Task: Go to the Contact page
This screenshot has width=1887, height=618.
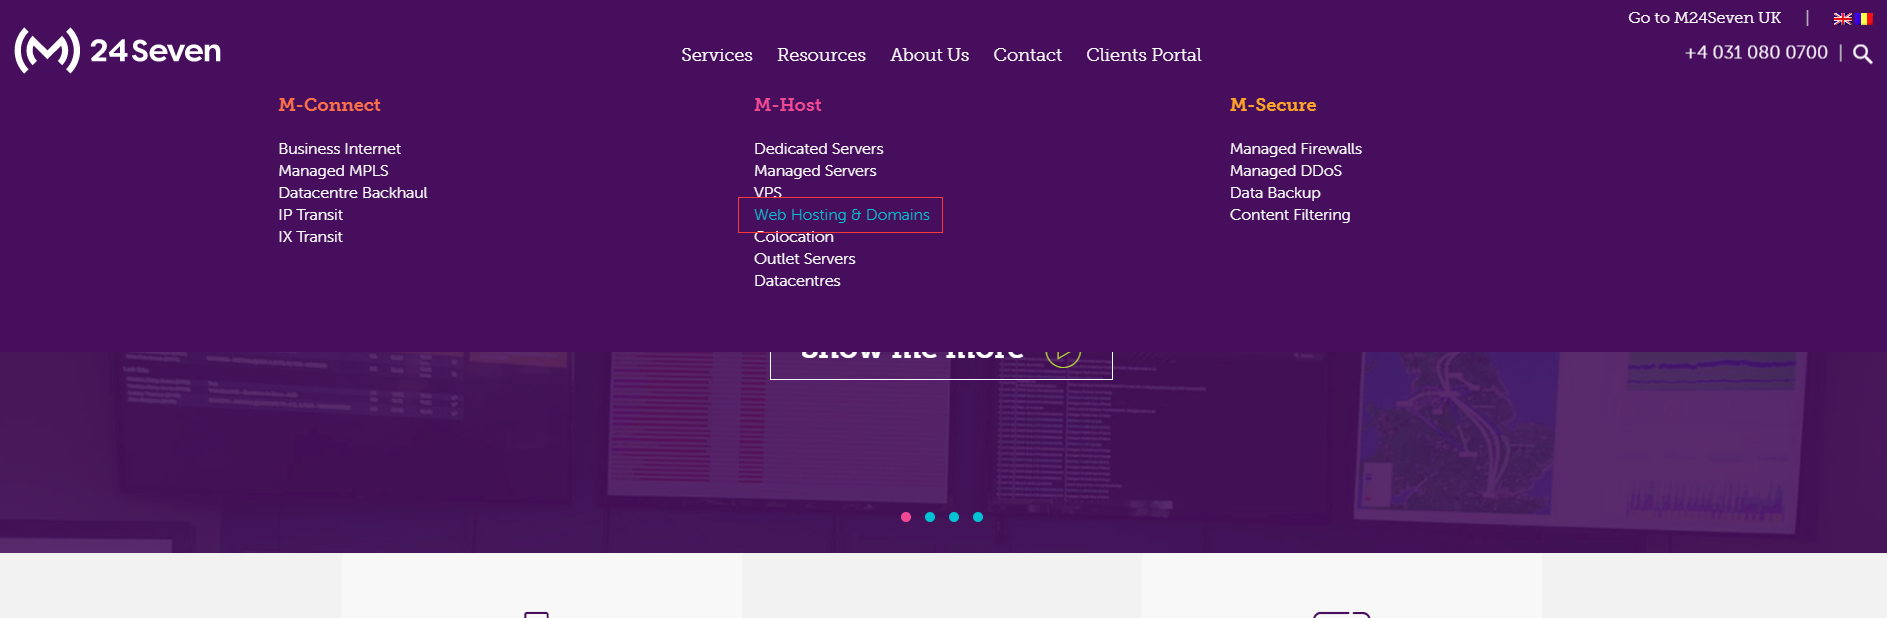Action: [1027, 55]
